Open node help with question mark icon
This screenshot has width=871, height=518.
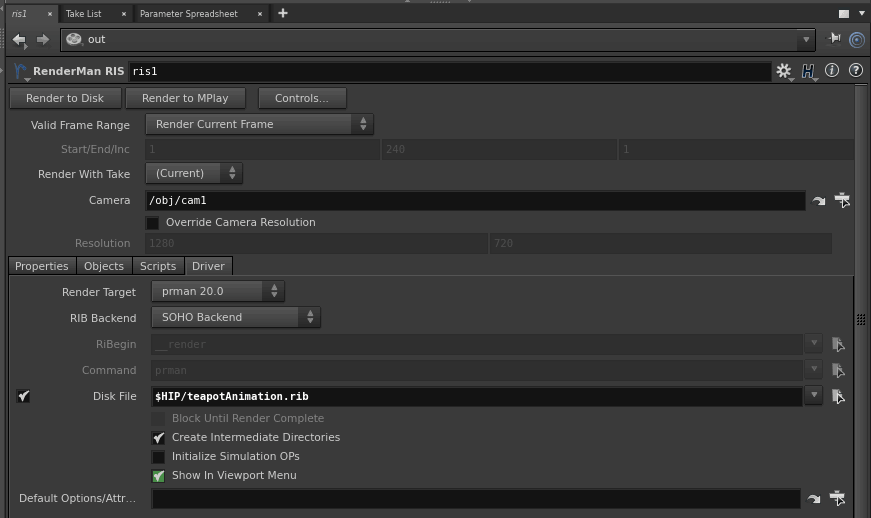coord(856,71)
